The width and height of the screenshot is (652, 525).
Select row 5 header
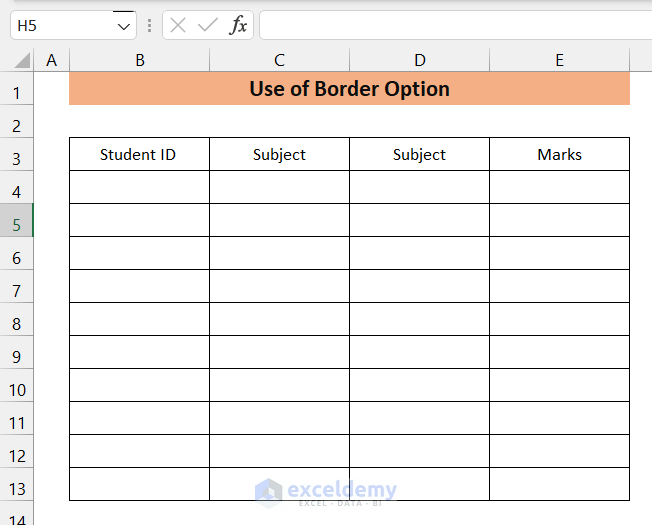16,220
